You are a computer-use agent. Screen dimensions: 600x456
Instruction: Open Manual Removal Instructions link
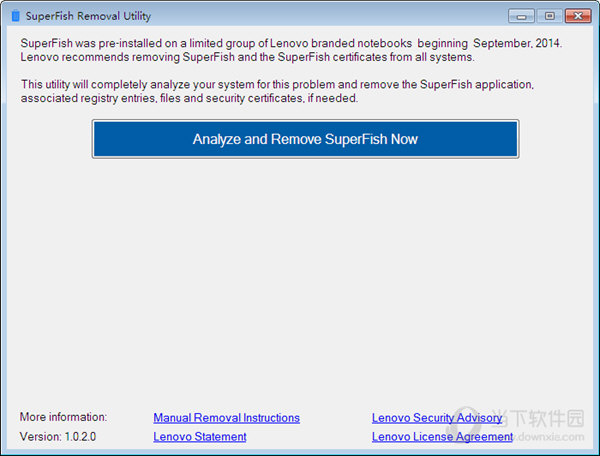(x=227, y=418)
